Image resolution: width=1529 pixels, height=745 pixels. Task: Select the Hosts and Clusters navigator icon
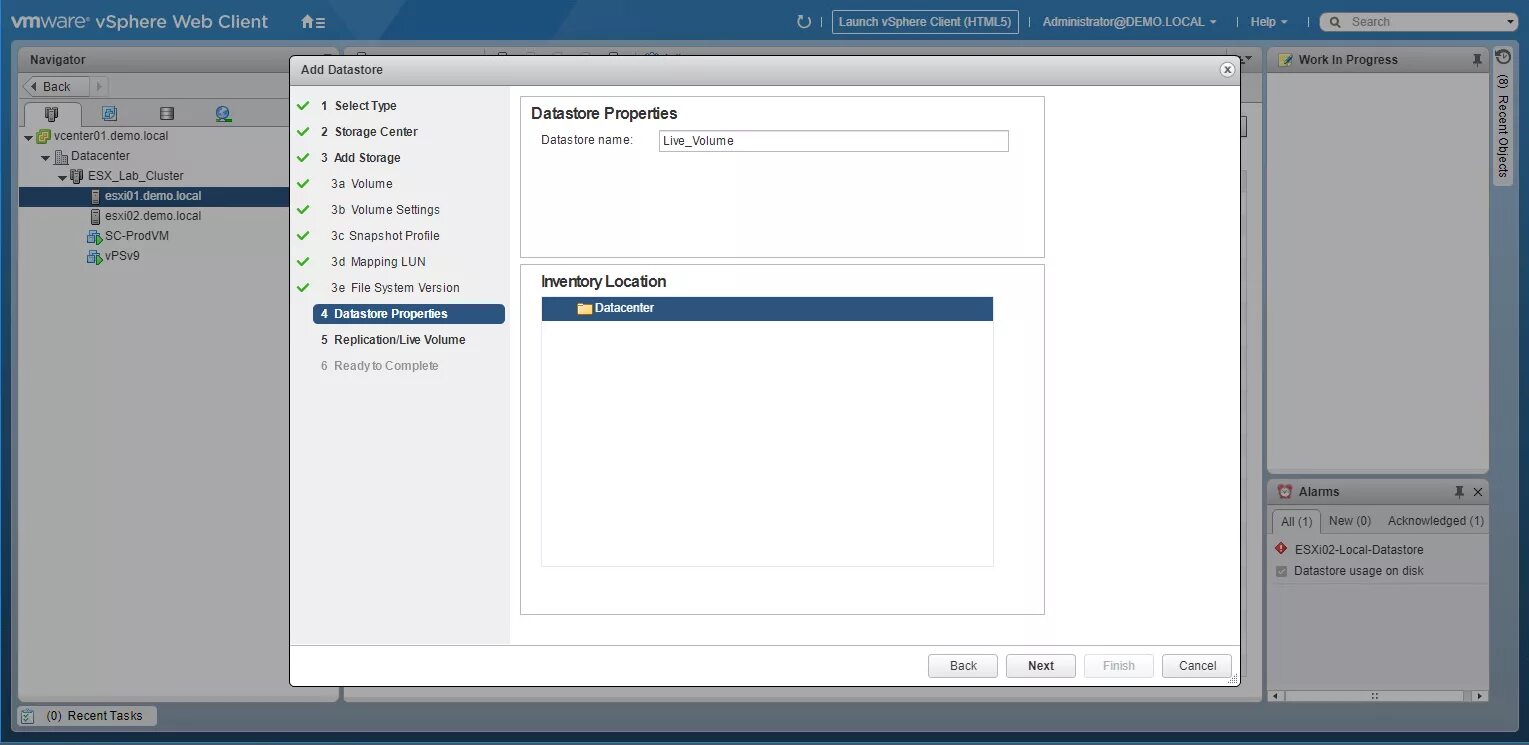coord(51,113)
